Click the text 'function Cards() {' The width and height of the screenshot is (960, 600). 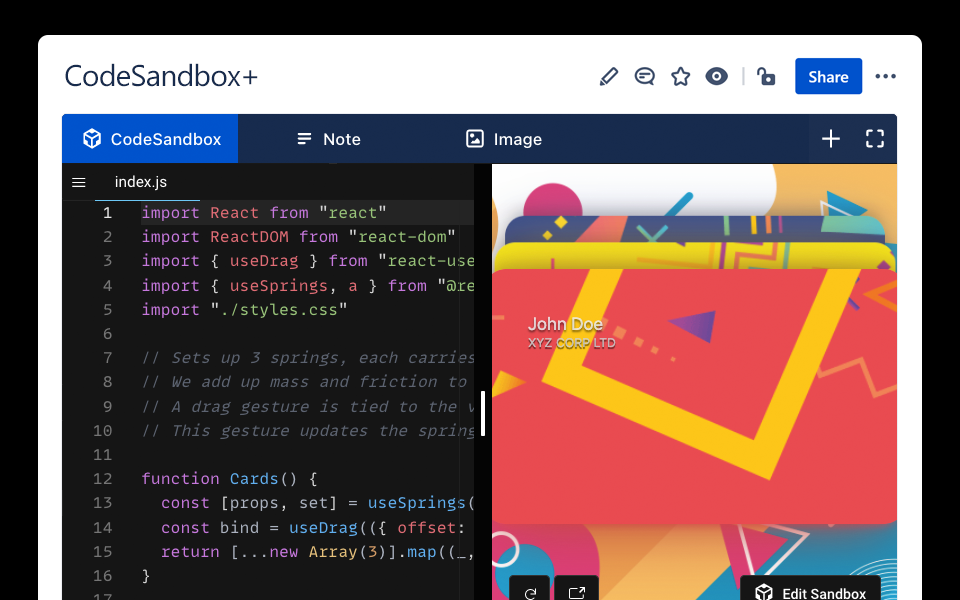tap(230, 479)
